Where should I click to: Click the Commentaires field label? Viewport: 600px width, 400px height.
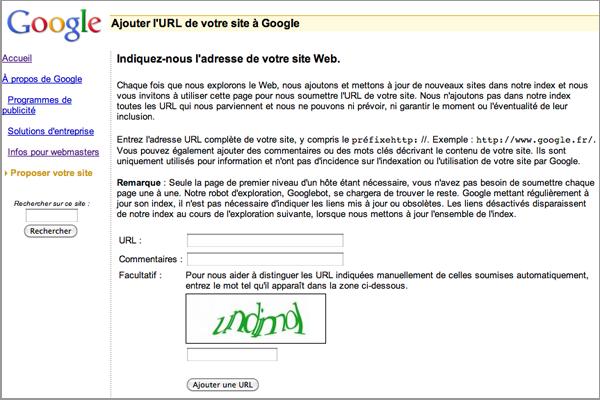coord(151,259)
